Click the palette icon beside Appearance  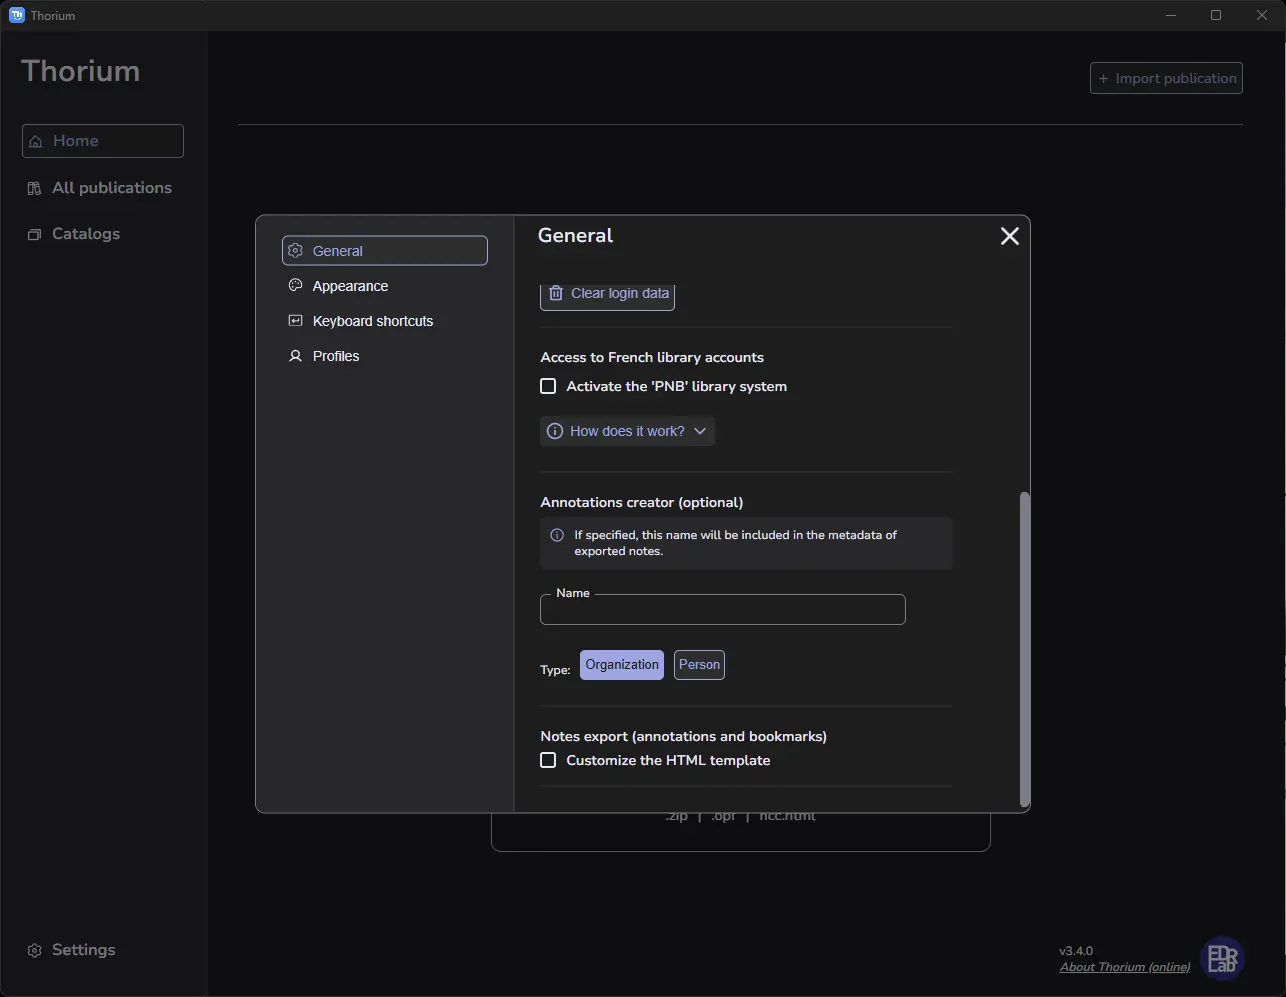pyautogui.click(x=295, y=286)
